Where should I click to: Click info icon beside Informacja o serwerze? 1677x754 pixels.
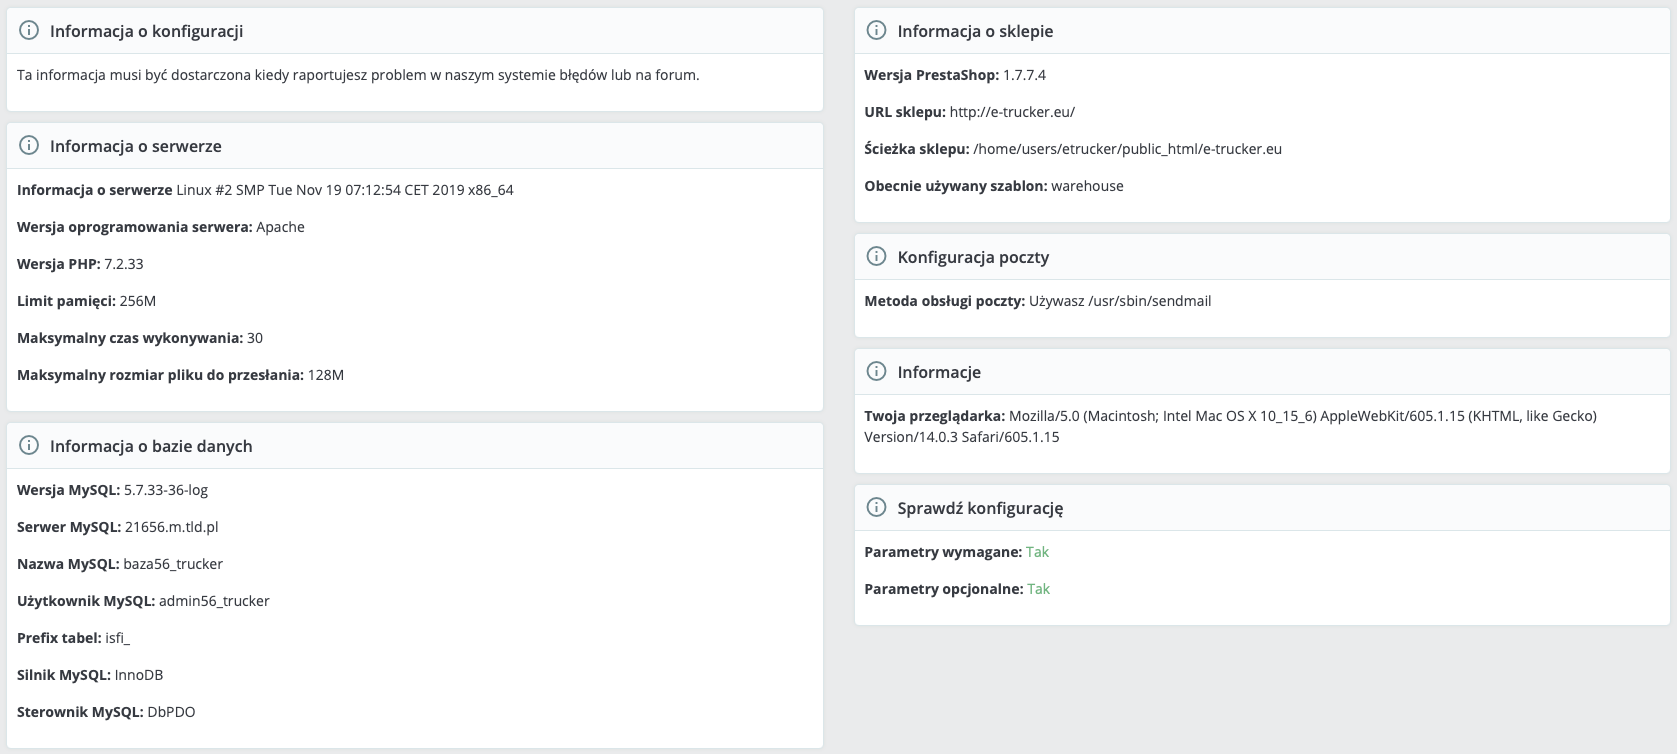(x=29, y=146)
